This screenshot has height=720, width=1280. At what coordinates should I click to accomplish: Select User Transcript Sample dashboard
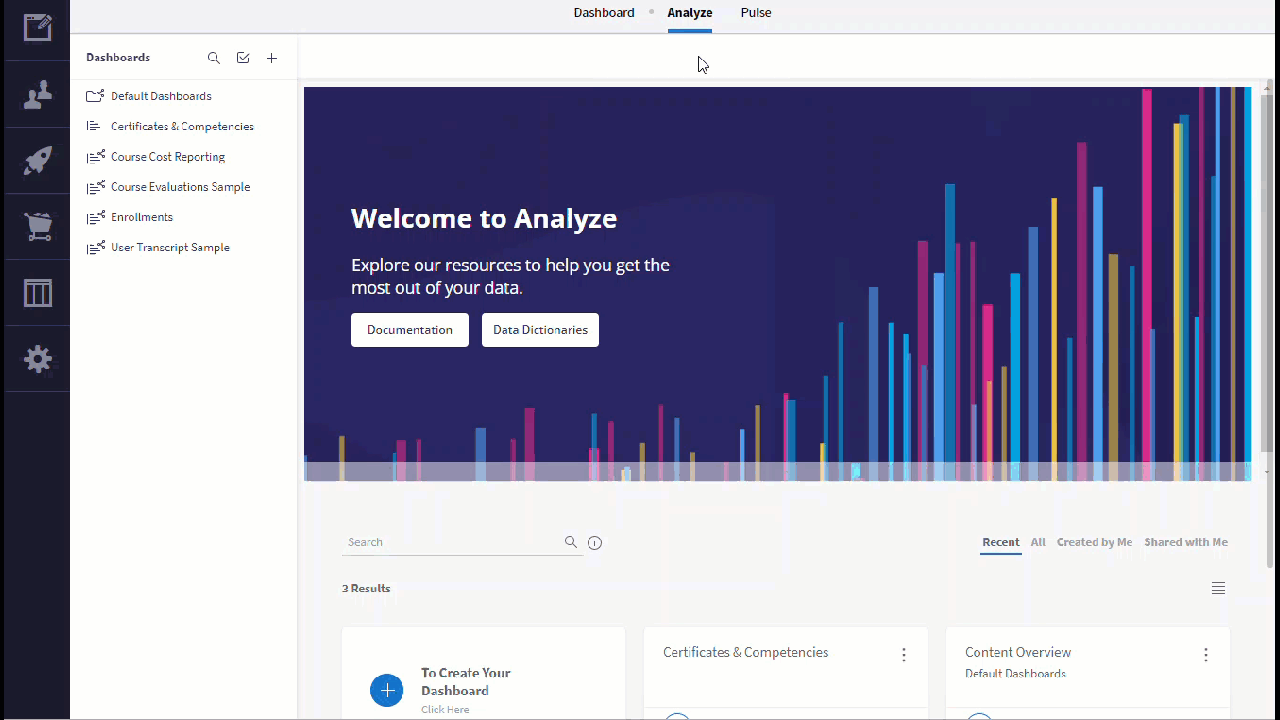pyautogui.click(x=170, y=247)
